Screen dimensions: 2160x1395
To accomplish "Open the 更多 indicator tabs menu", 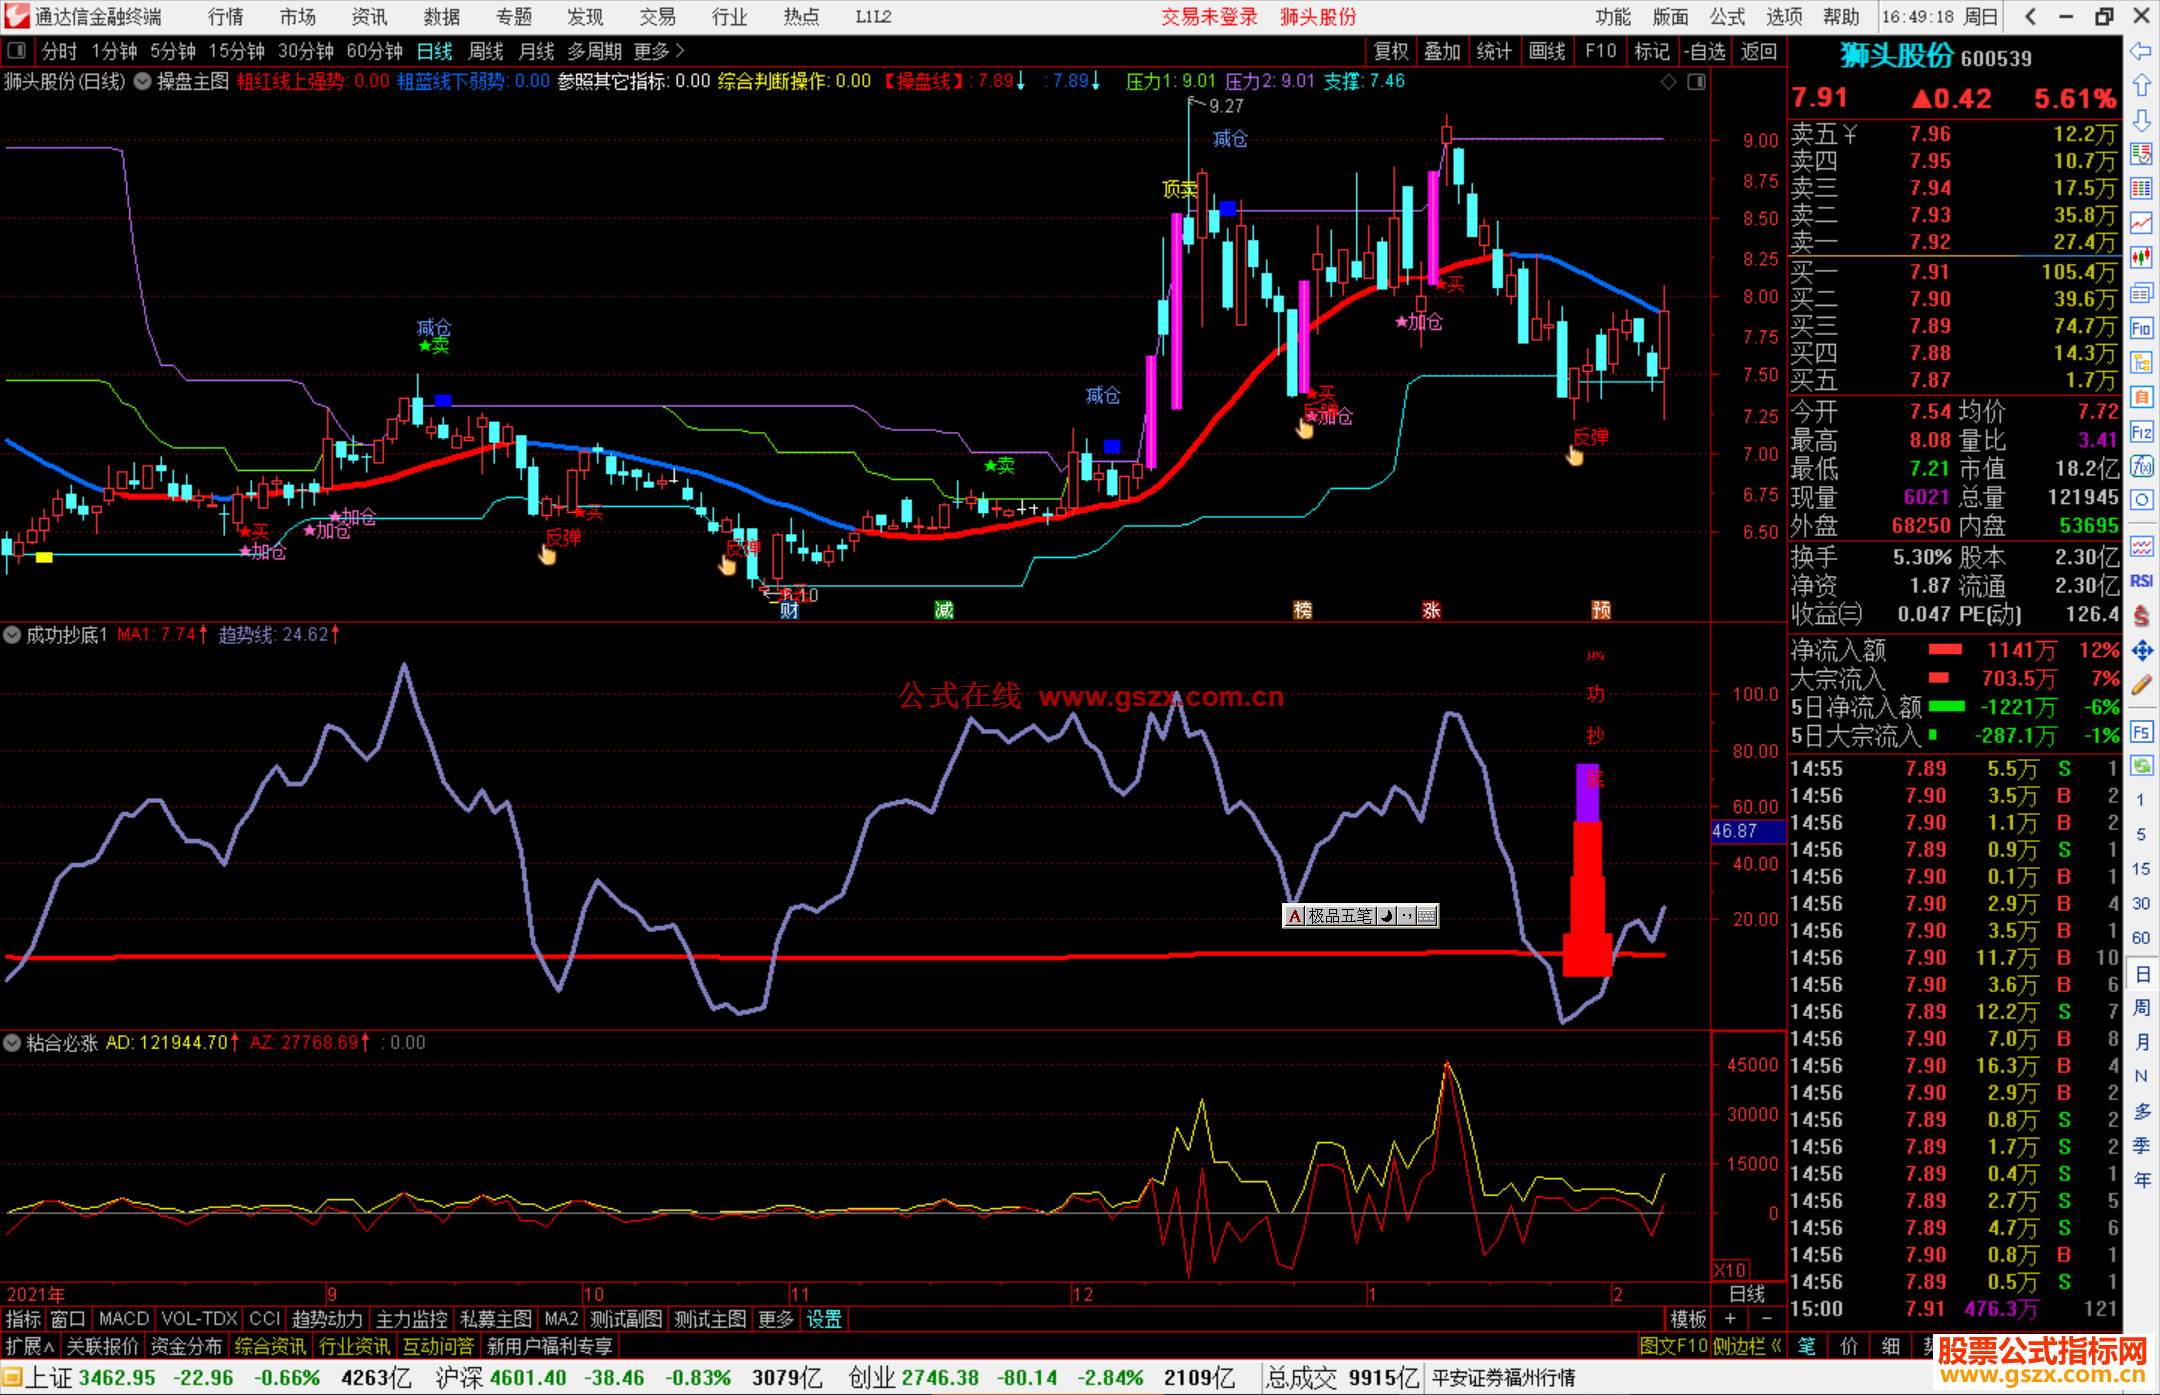I will pyautogui.click(x=776, y=1319).
